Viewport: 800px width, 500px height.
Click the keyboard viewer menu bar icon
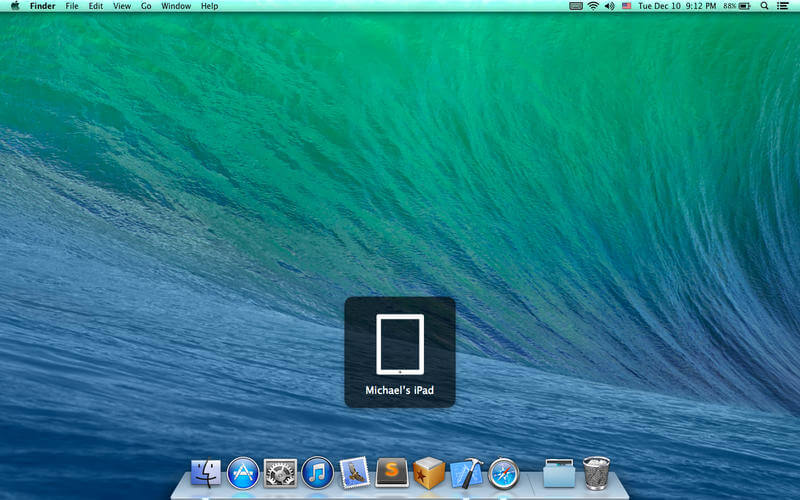[576, 6]
